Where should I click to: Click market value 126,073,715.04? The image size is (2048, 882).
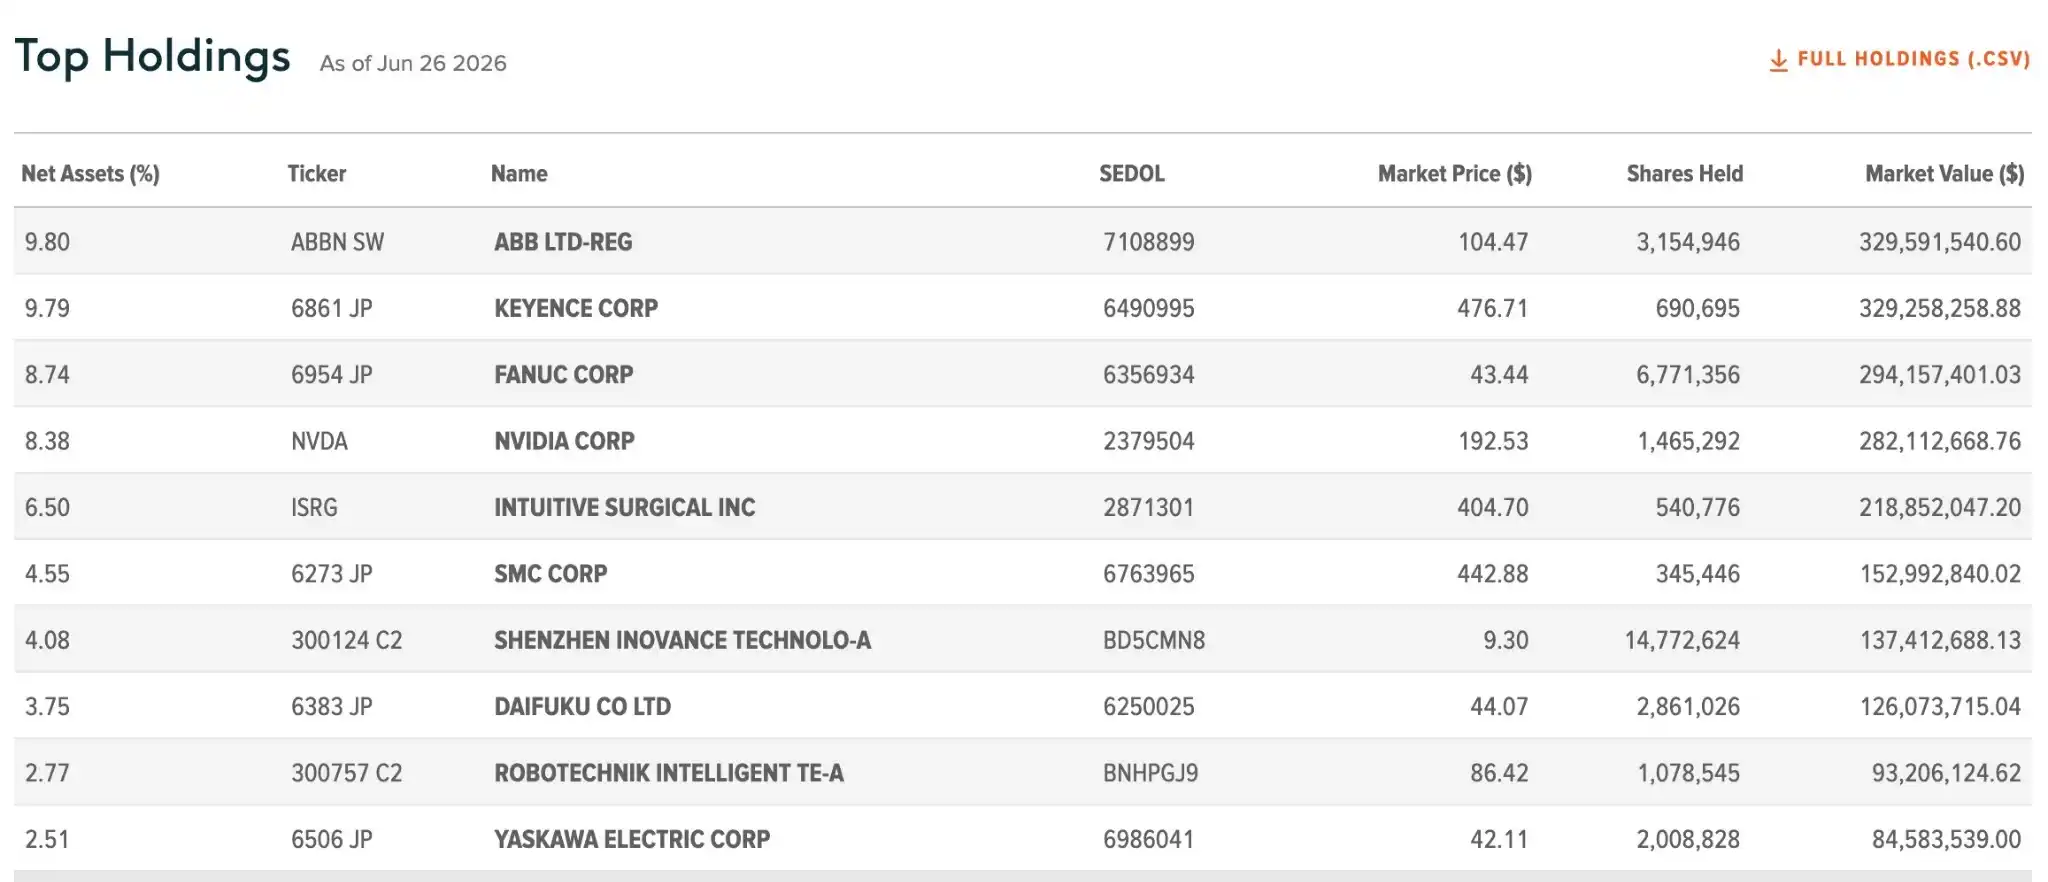click(1941, 707)
